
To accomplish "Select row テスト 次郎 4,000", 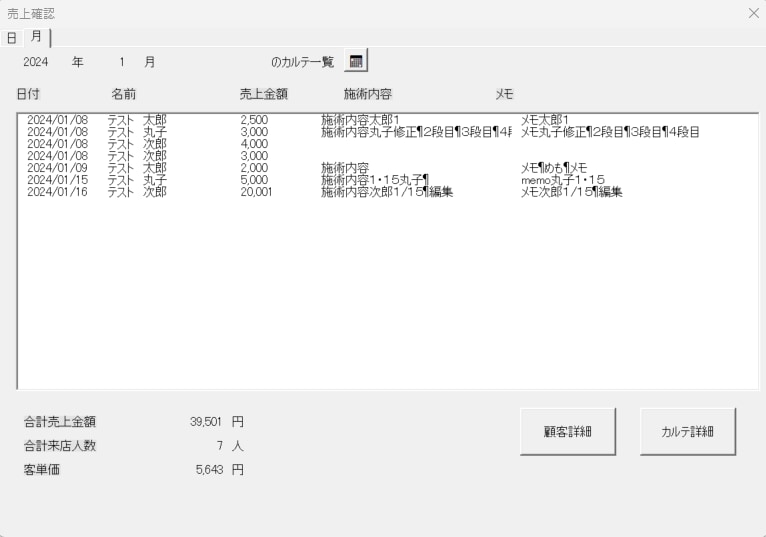I will [x=387, y=144].
